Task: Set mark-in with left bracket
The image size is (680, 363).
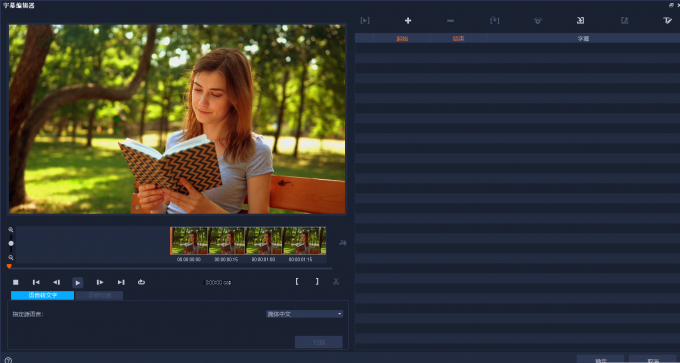Action: tap(297, 281)
